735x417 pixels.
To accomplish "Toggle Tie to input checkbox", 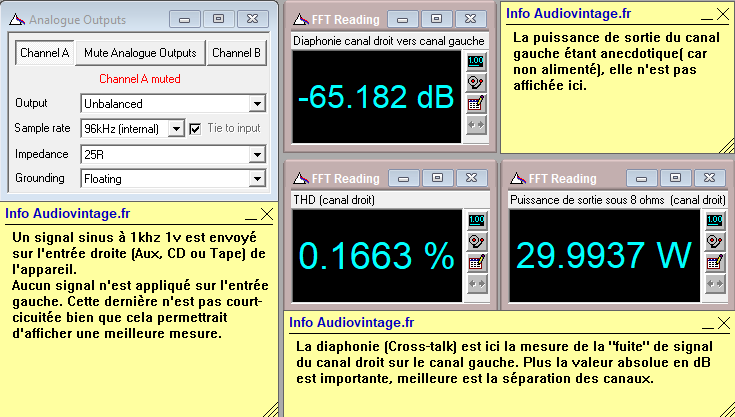I will click(195, 129).
